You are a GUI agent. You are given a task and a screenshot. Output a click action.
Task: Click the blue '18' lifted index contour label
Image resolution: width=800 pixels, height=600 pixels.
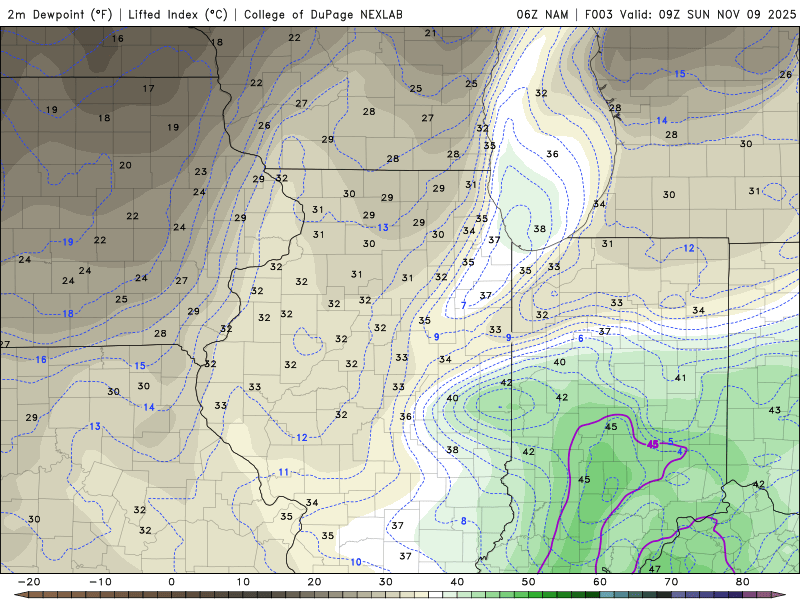coord(68,314)
